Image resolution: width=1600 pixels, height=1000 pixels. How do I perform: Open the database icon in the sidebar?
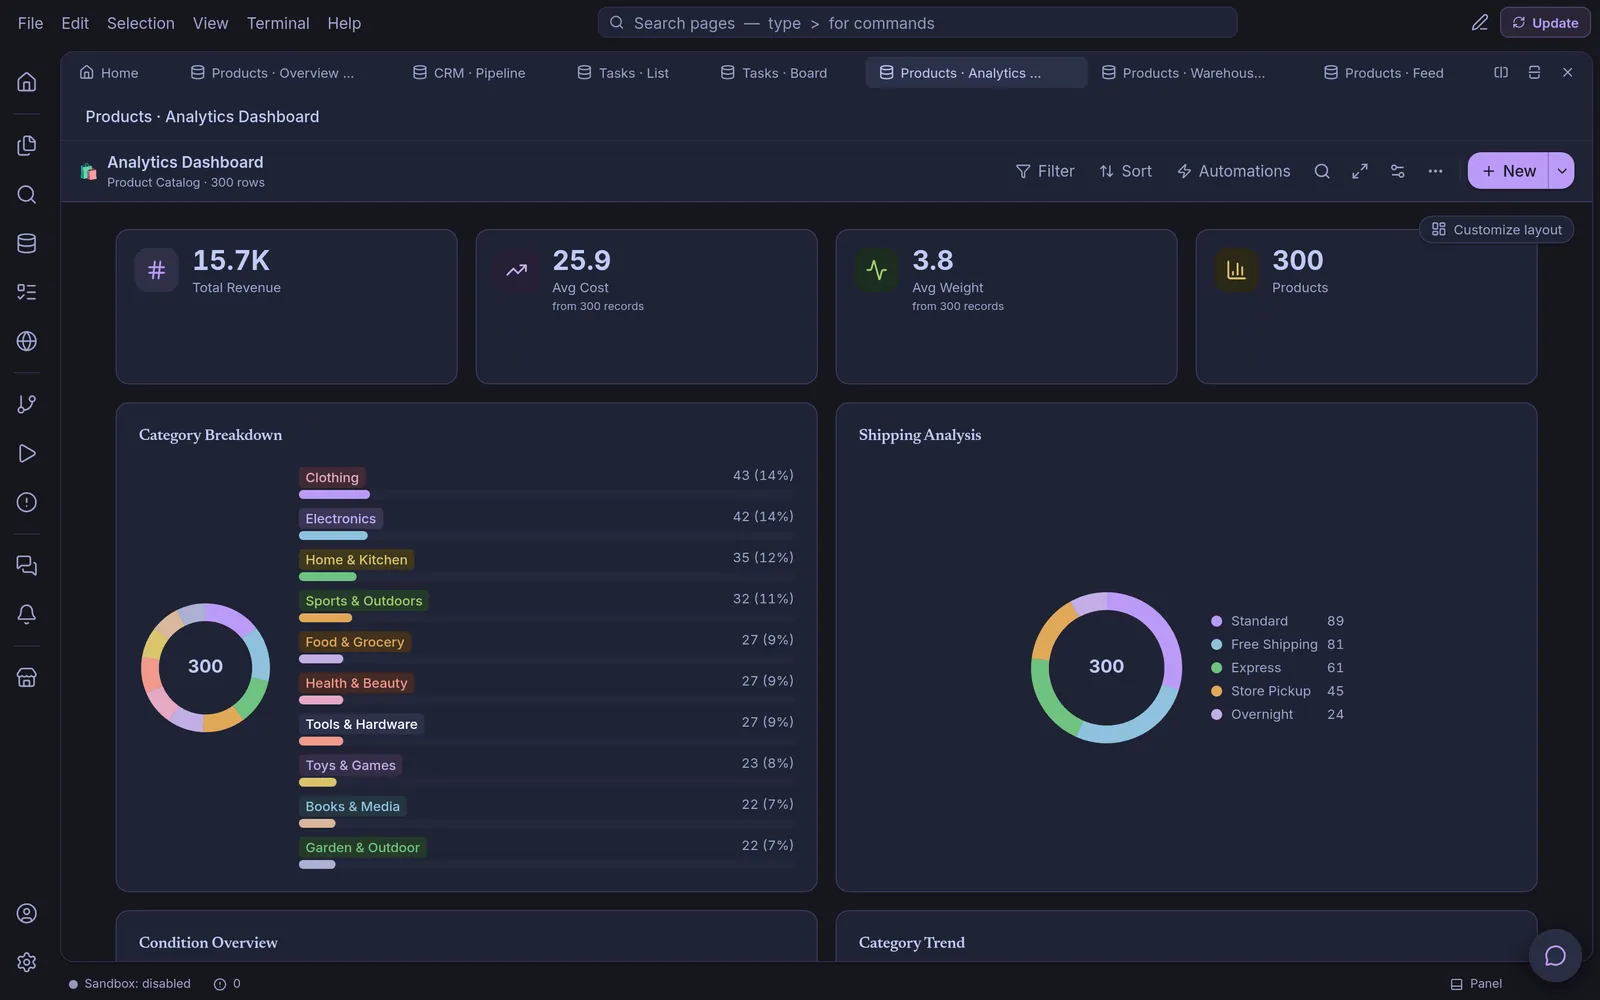coord(27,243)
